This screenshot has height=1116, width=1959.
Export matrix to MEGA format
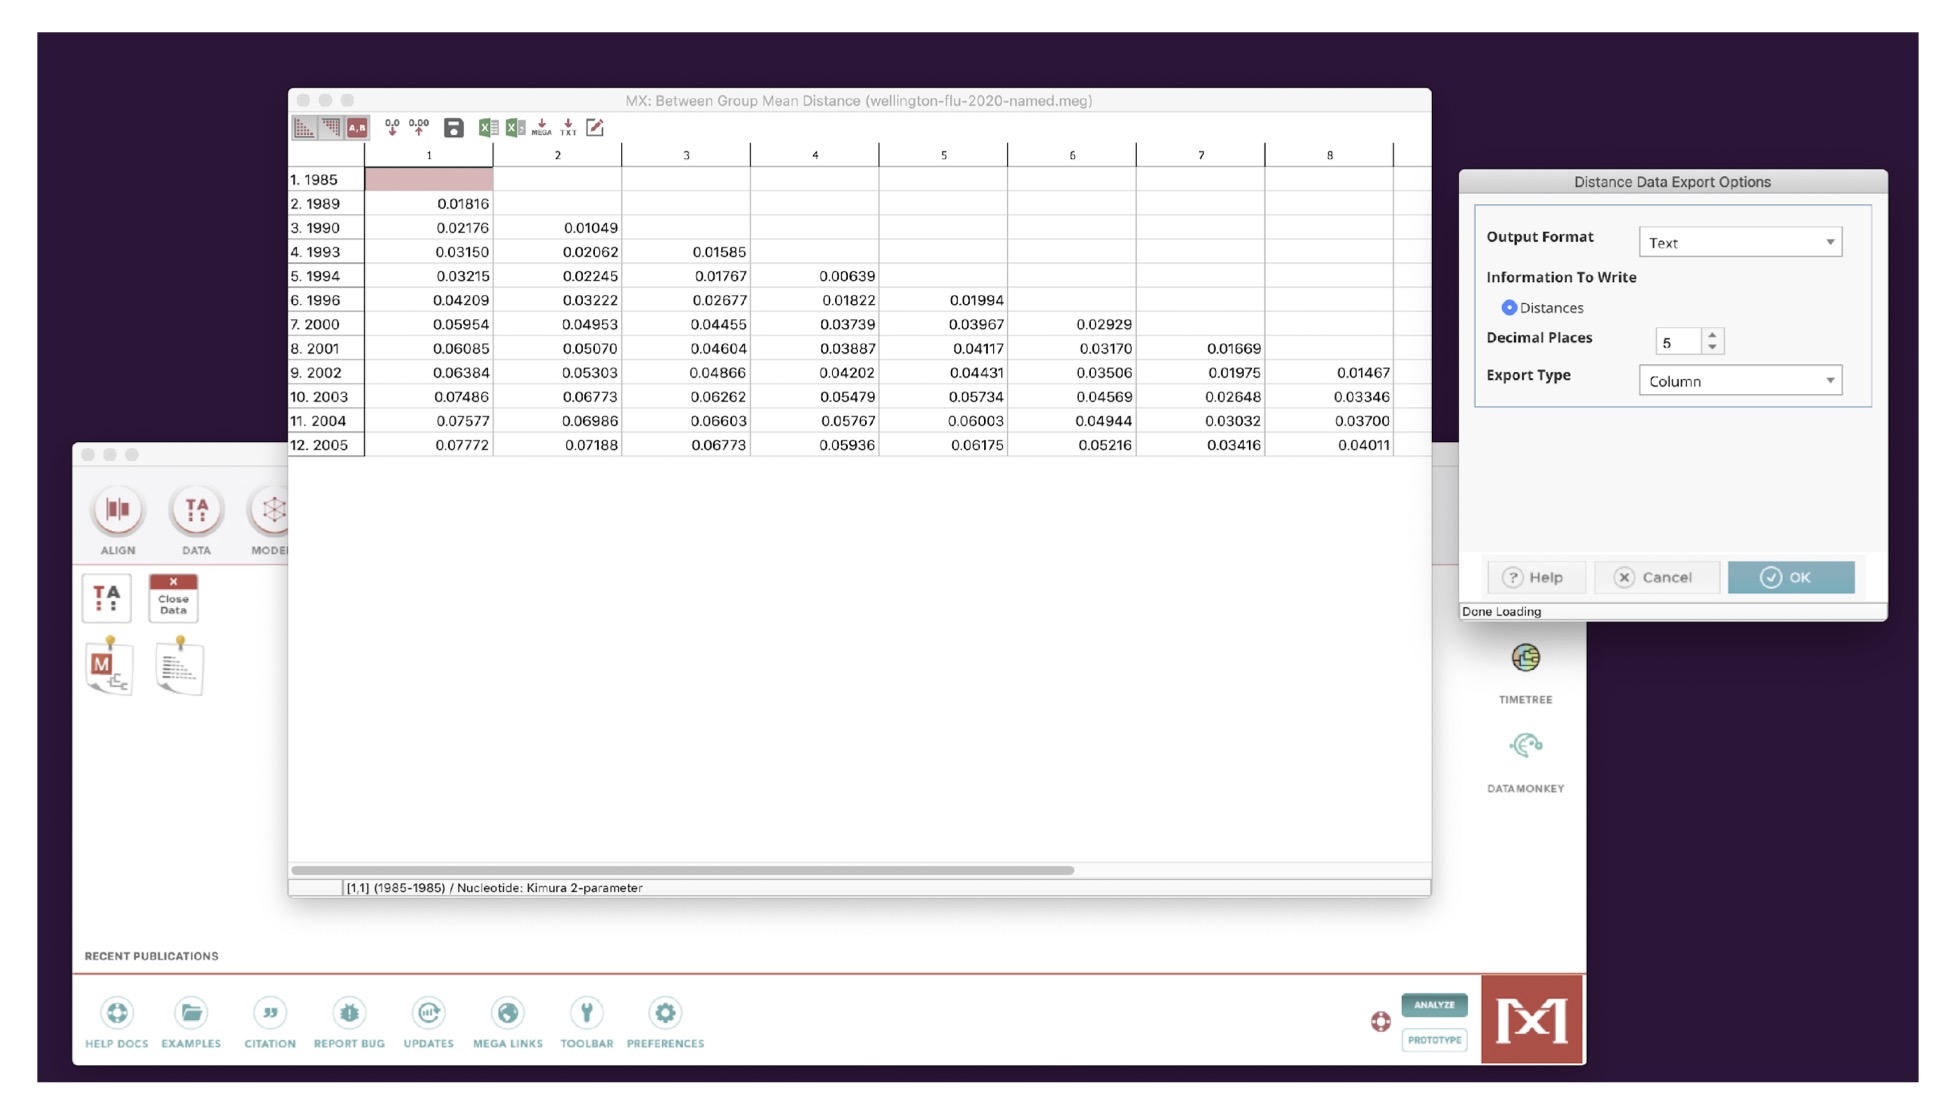coord(541,127)
